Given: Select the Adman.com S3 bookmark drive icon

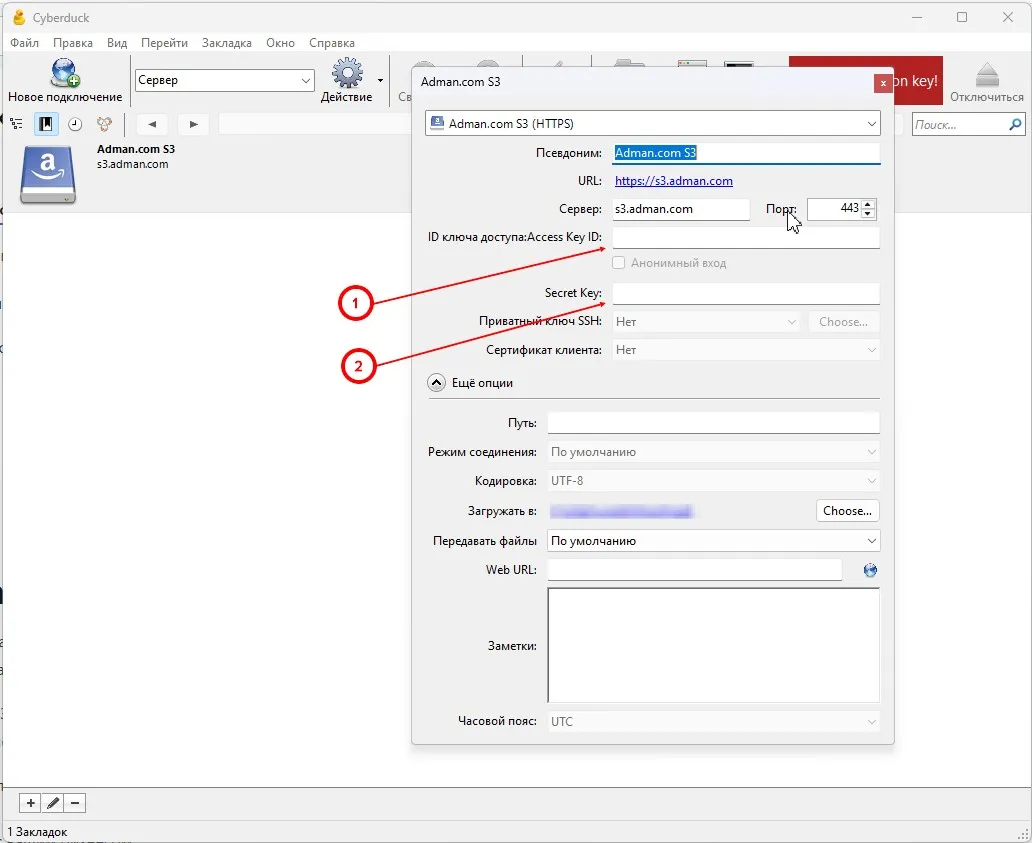Looking at the screenshot, I should (x=48, y=175).
